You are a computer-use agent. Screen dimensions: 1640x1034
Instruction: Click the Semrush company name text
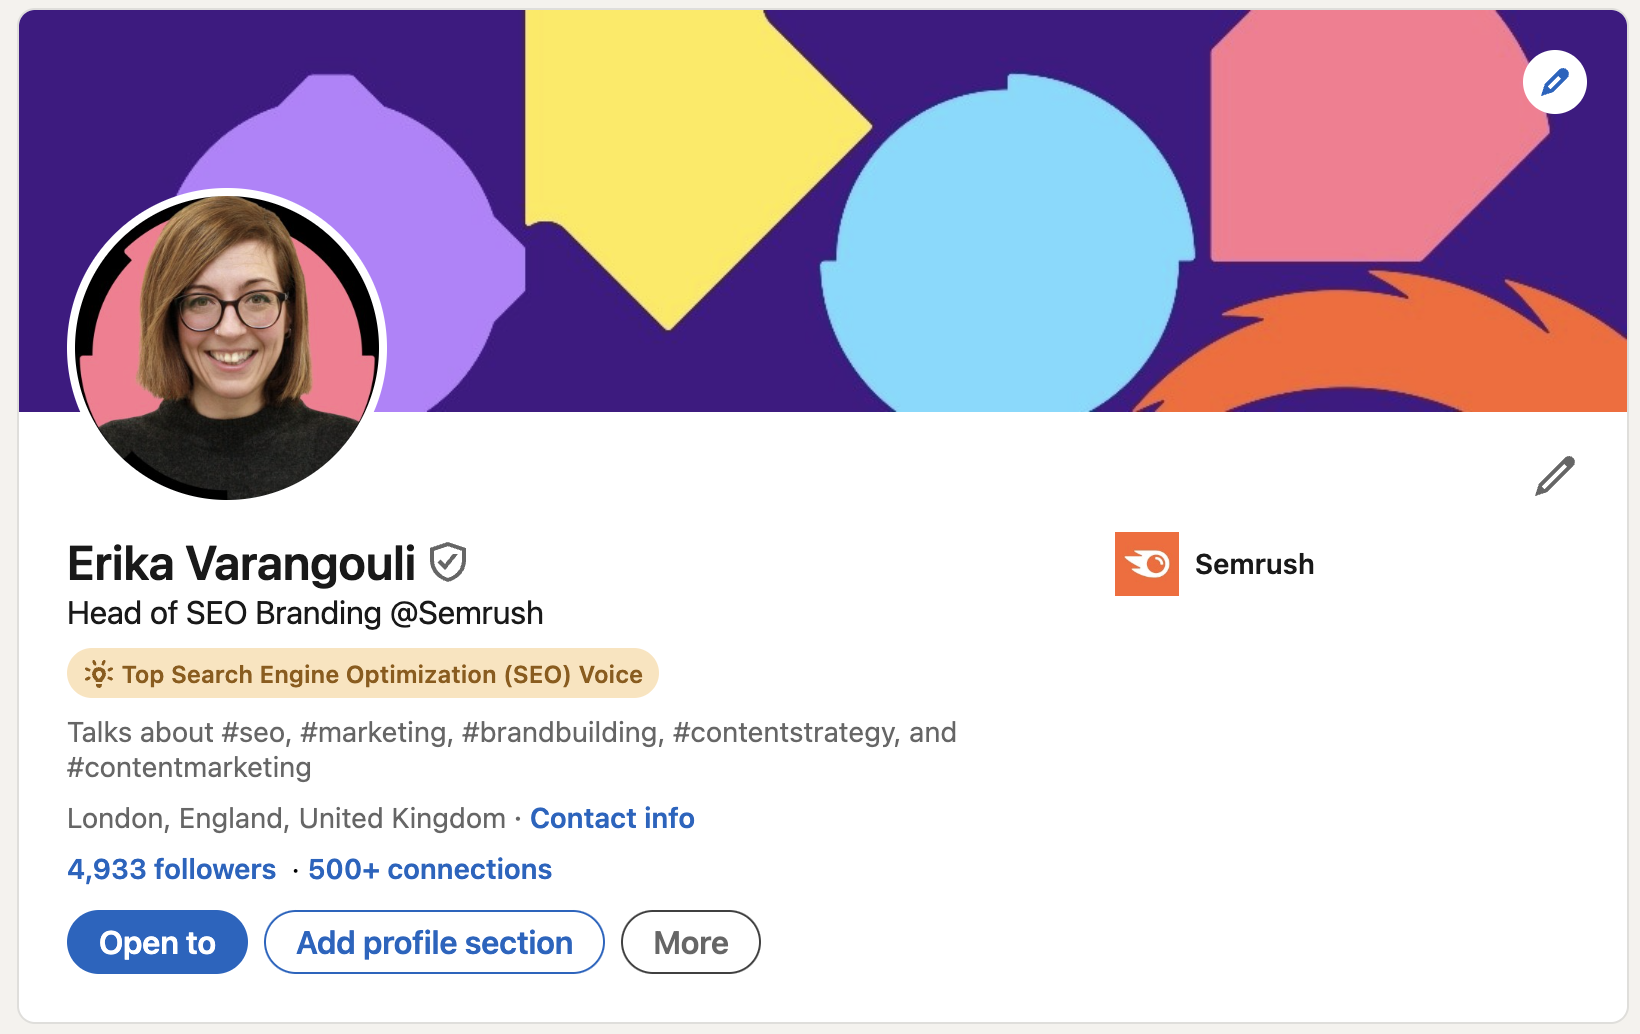pyautogui.click(x=1254, y=564)
